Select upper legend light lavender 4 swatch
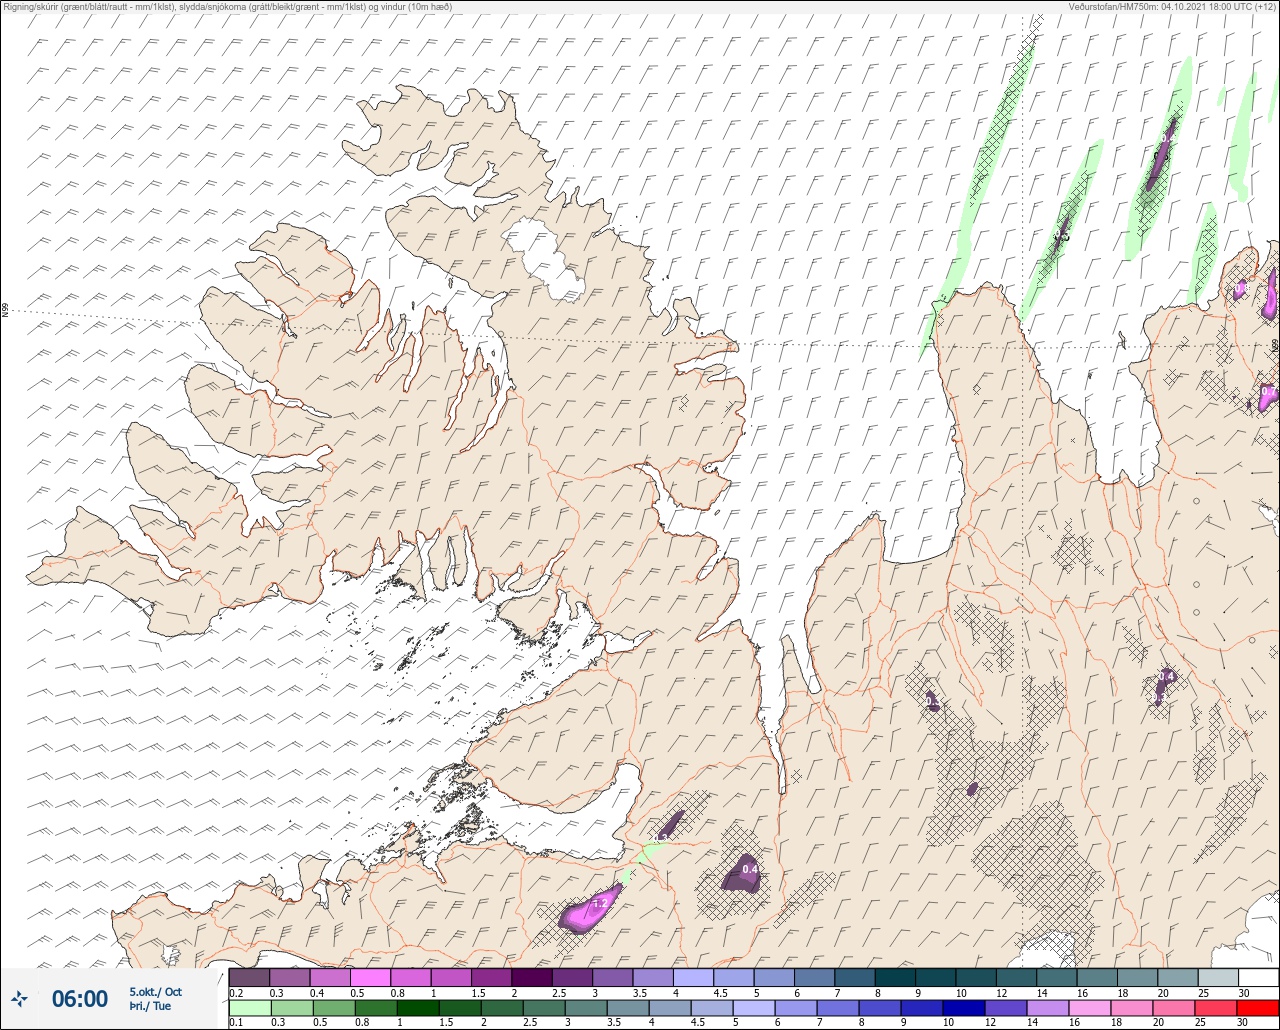 [x=693, y=977]
